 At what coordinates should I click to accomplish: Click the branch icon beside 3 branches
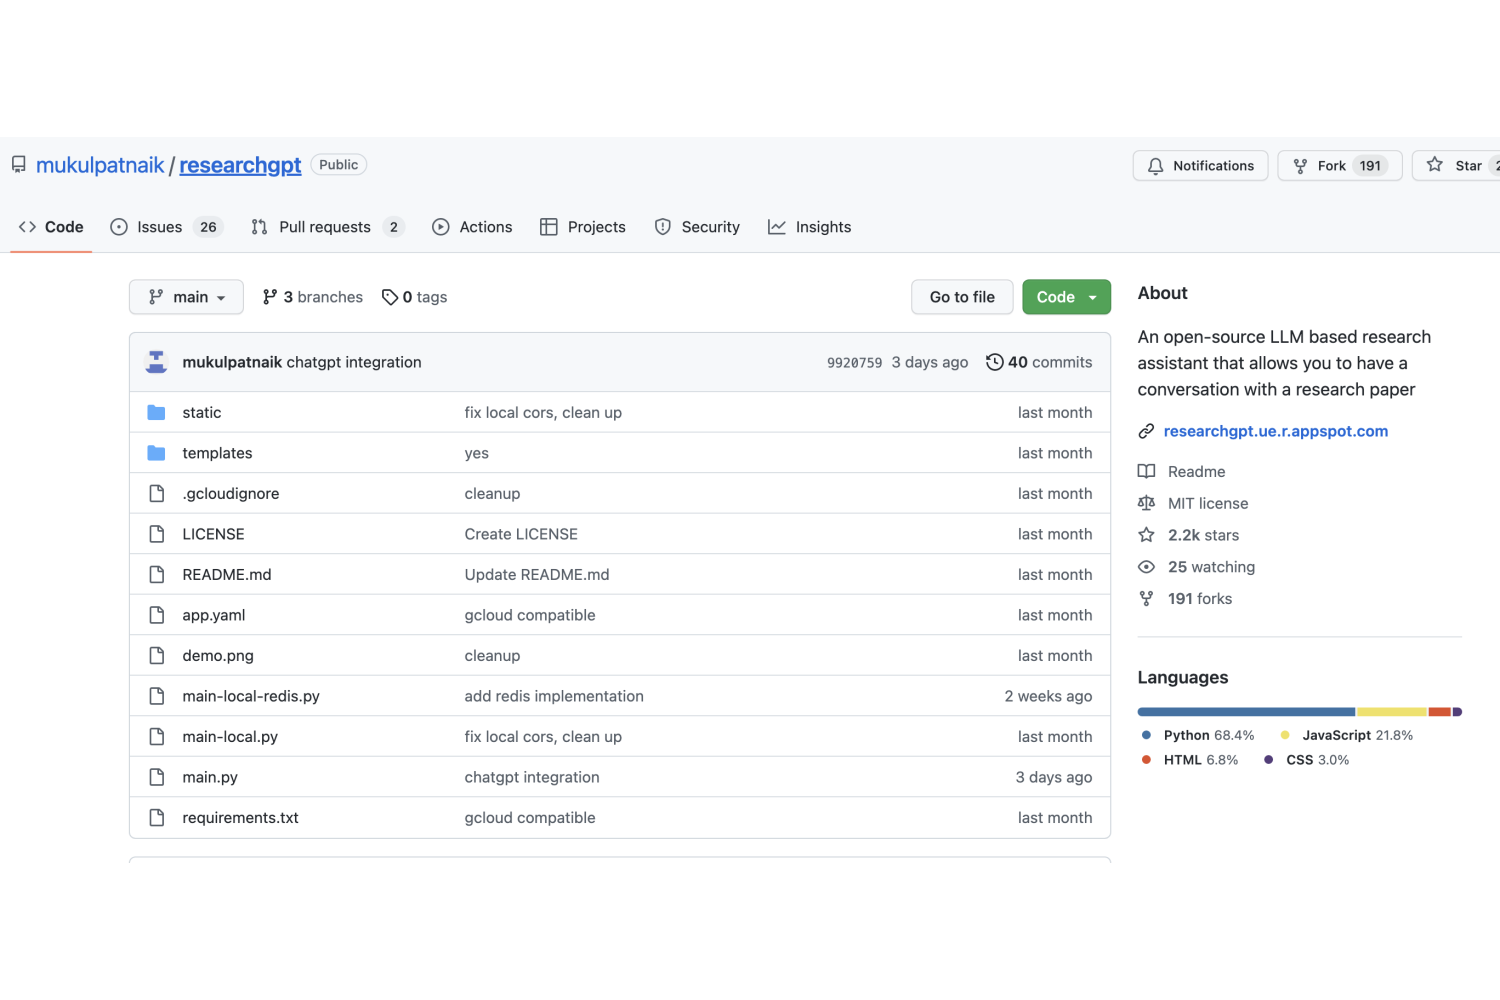tap(270, 297)
